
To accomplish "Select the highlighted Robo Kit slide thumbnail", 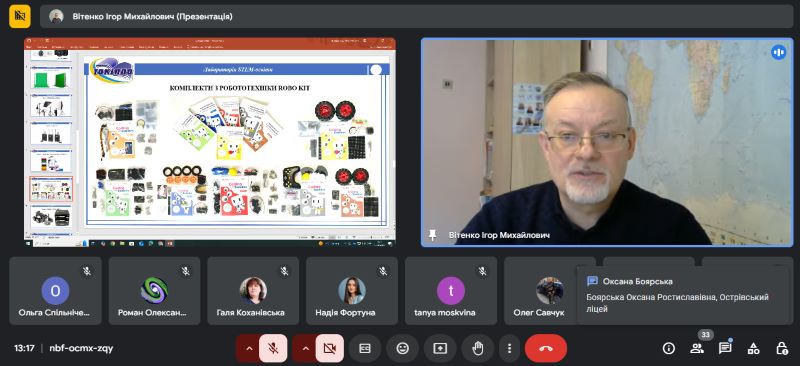I will 51,189.
